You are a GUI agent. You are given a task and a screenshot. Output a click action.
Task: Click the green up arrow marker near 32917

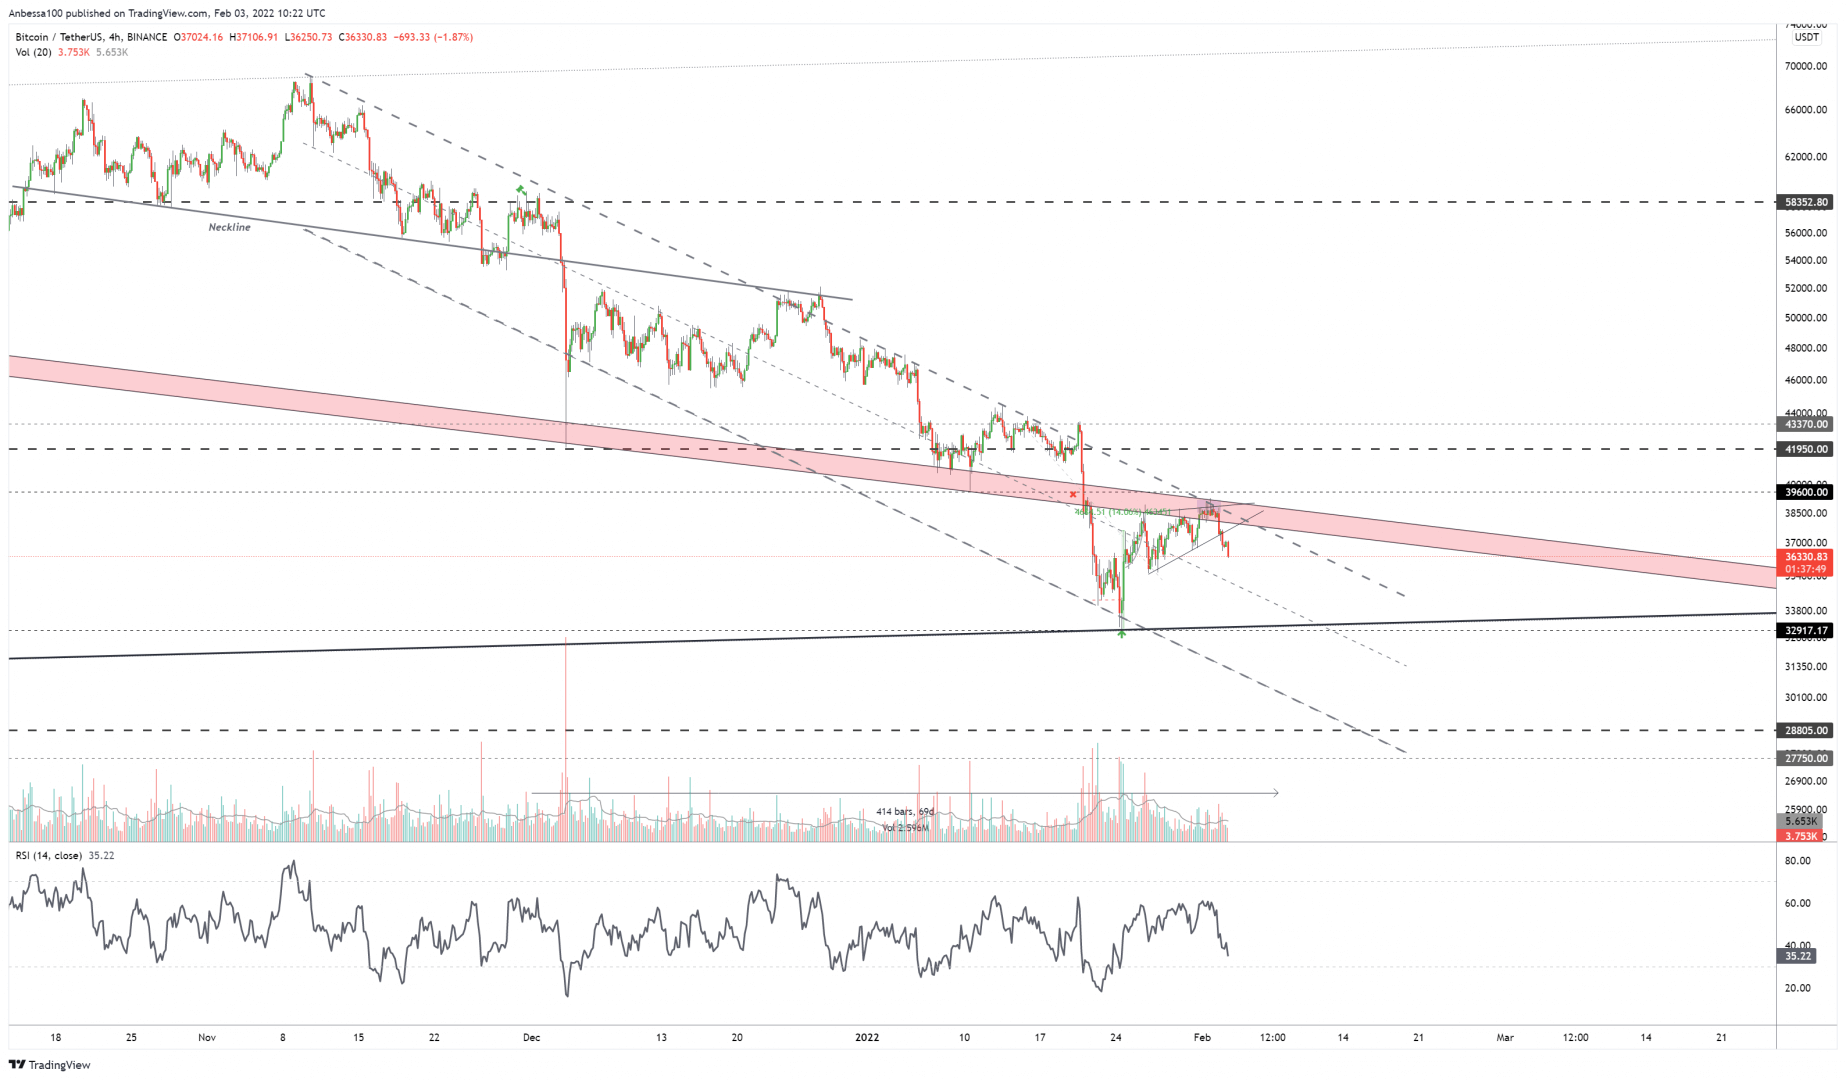point(1122,634)
